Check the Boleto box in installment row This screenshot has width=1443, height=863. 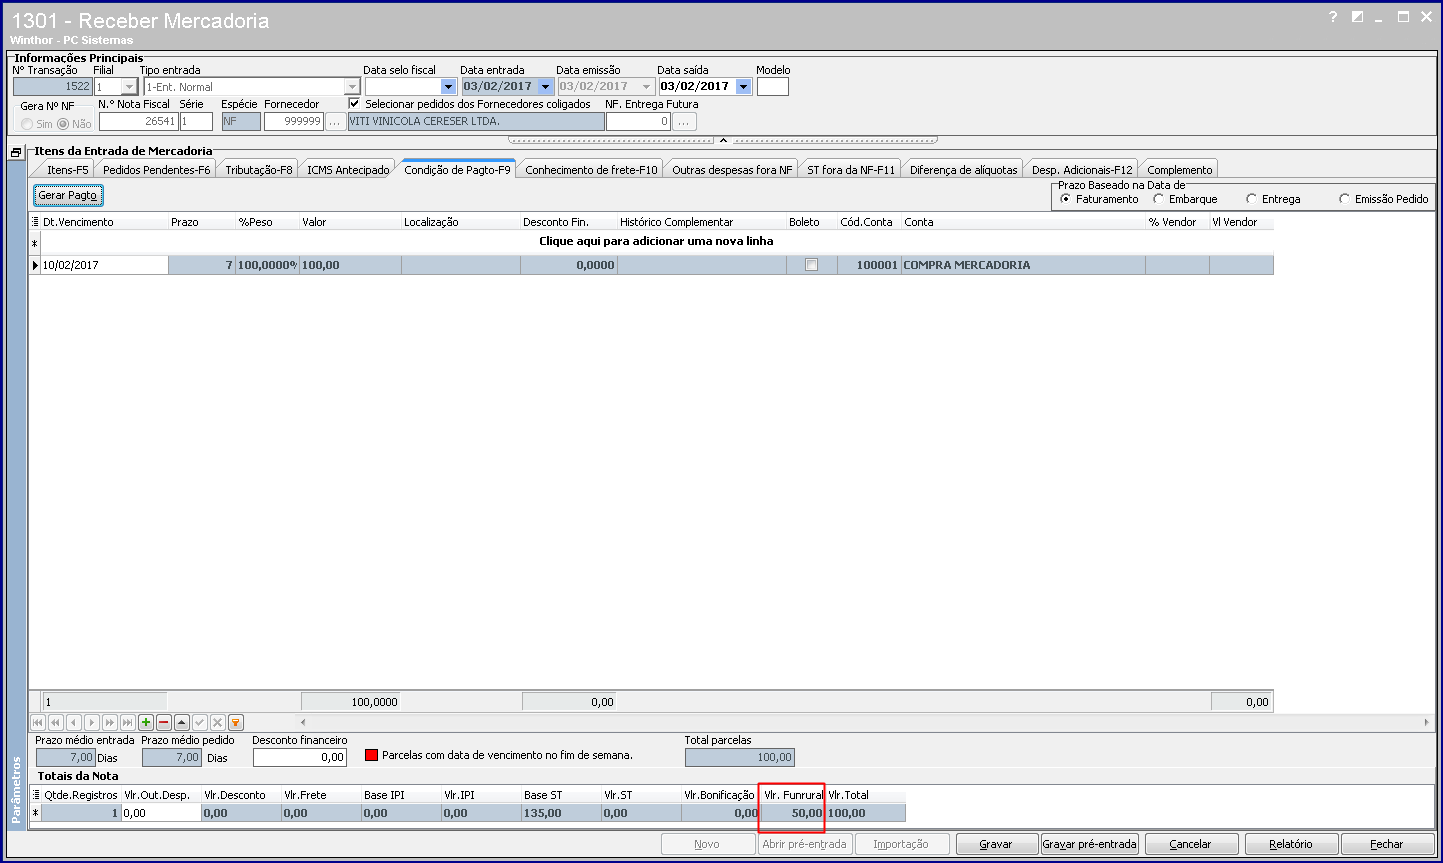tap(811, 265)
